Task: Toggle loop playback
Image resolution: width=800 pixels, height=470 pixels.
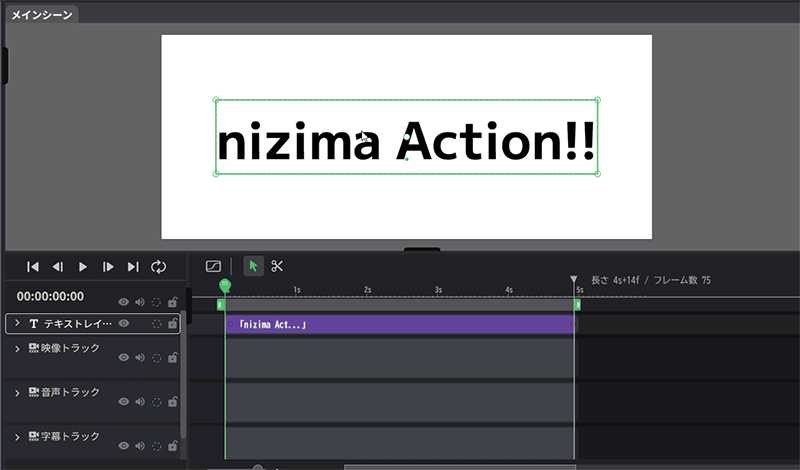Action: click(158, 267)
